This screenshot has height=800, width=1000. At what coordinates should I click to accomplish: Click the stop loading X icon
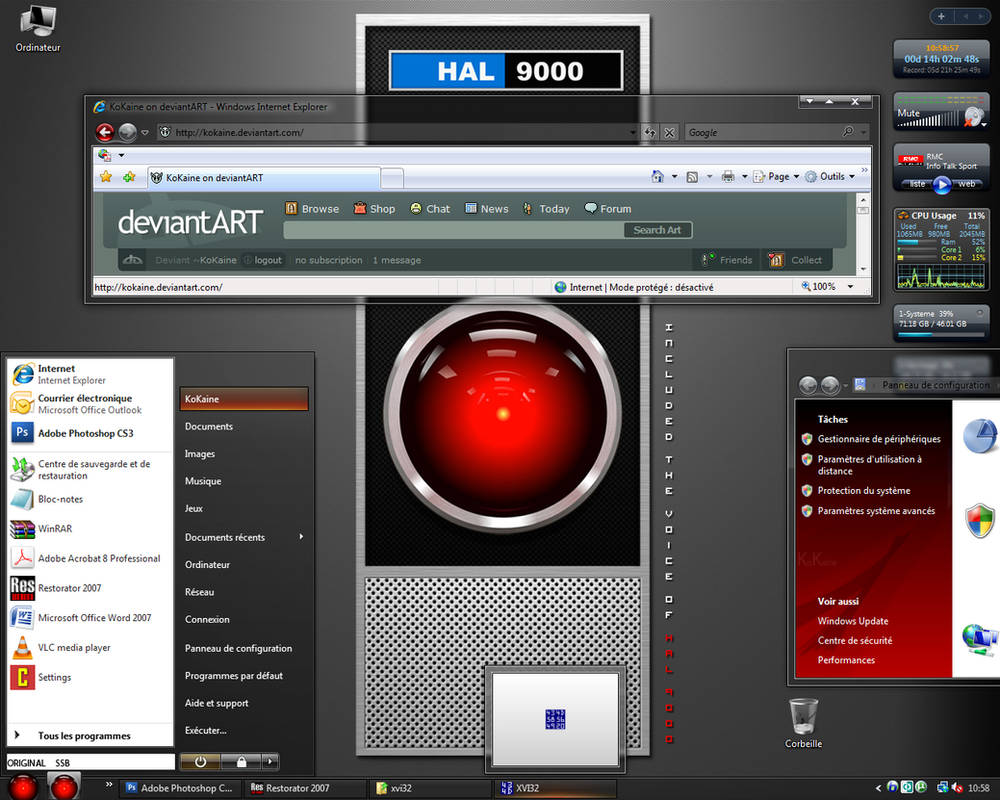[x=669, y=133]
